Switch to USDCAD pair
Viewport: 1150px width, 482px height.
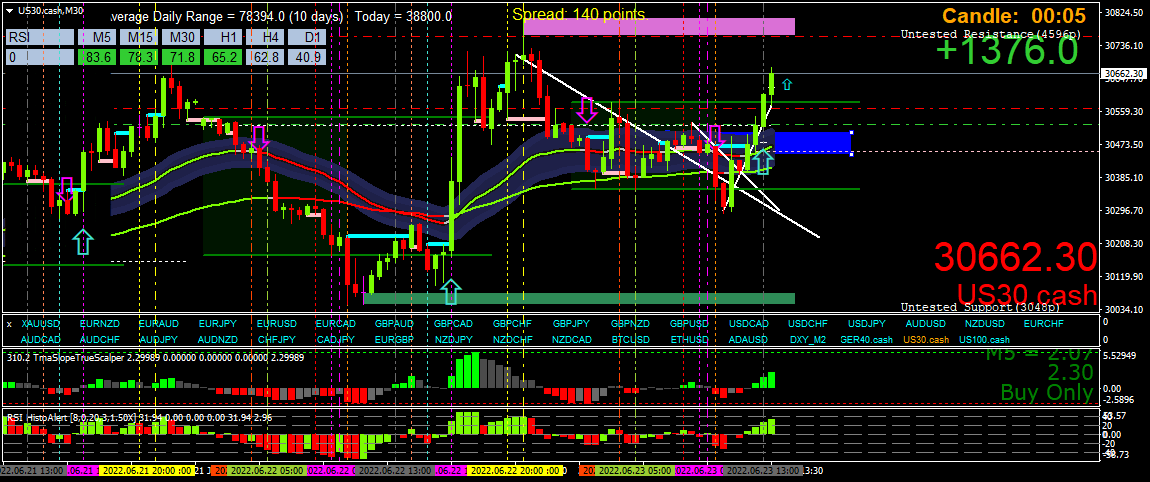click(x=748, y=324)
